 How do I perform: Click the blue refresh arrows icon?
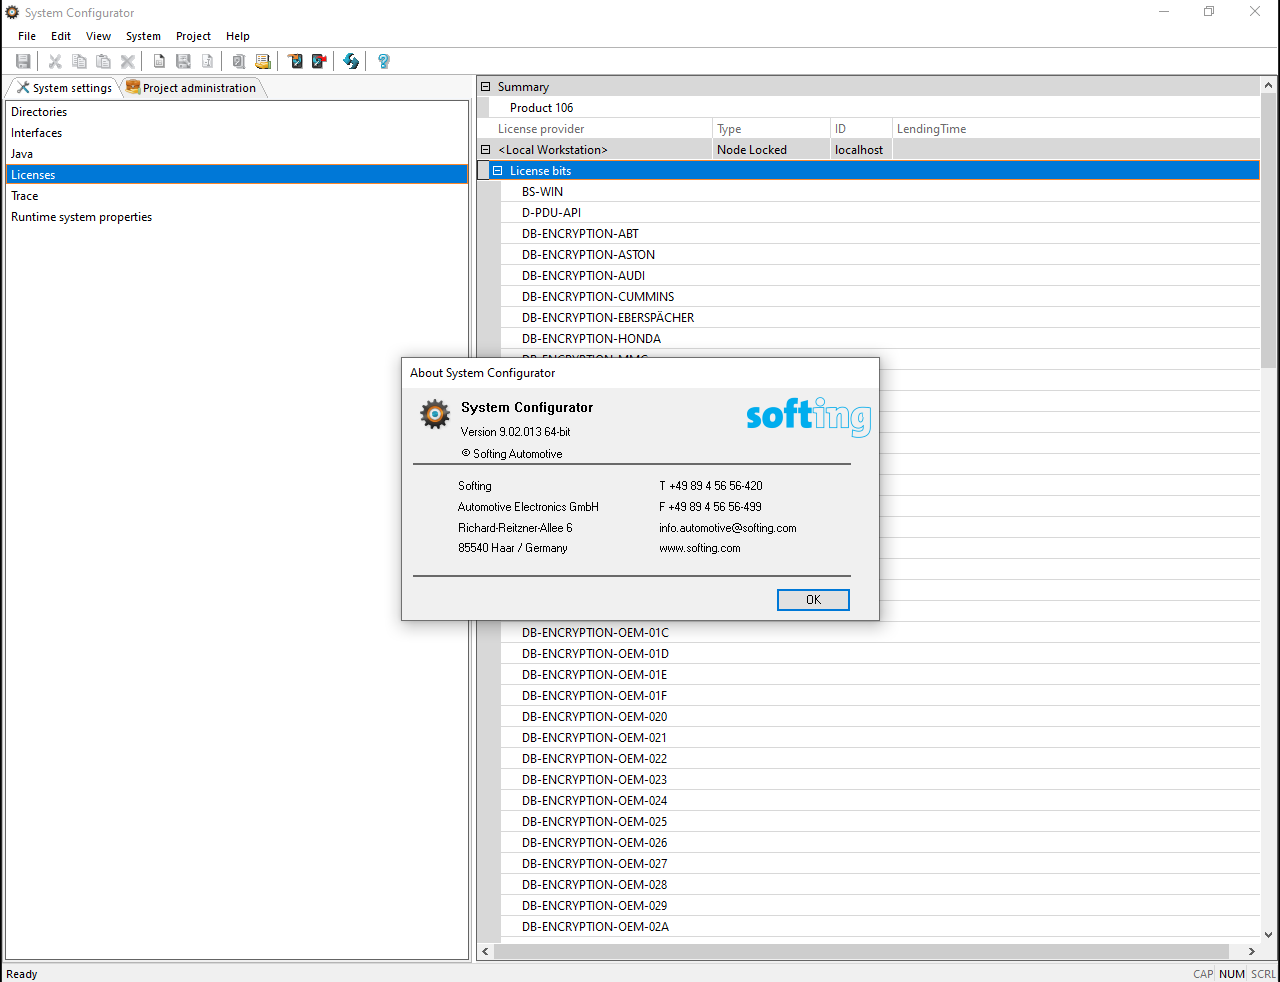[x=351, y=61]
